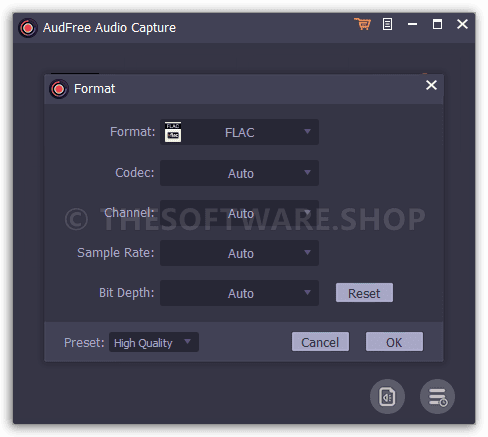Click the Reset button

point(364,293)
